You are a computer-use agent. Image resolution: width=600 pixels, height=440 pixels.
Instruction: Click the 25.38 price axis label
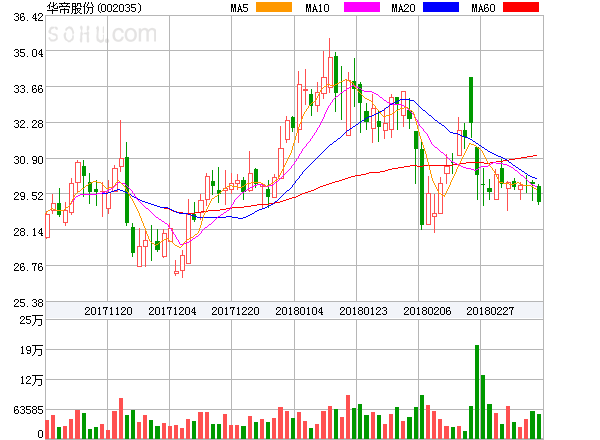pyautogui.click(x=28, y=303)
